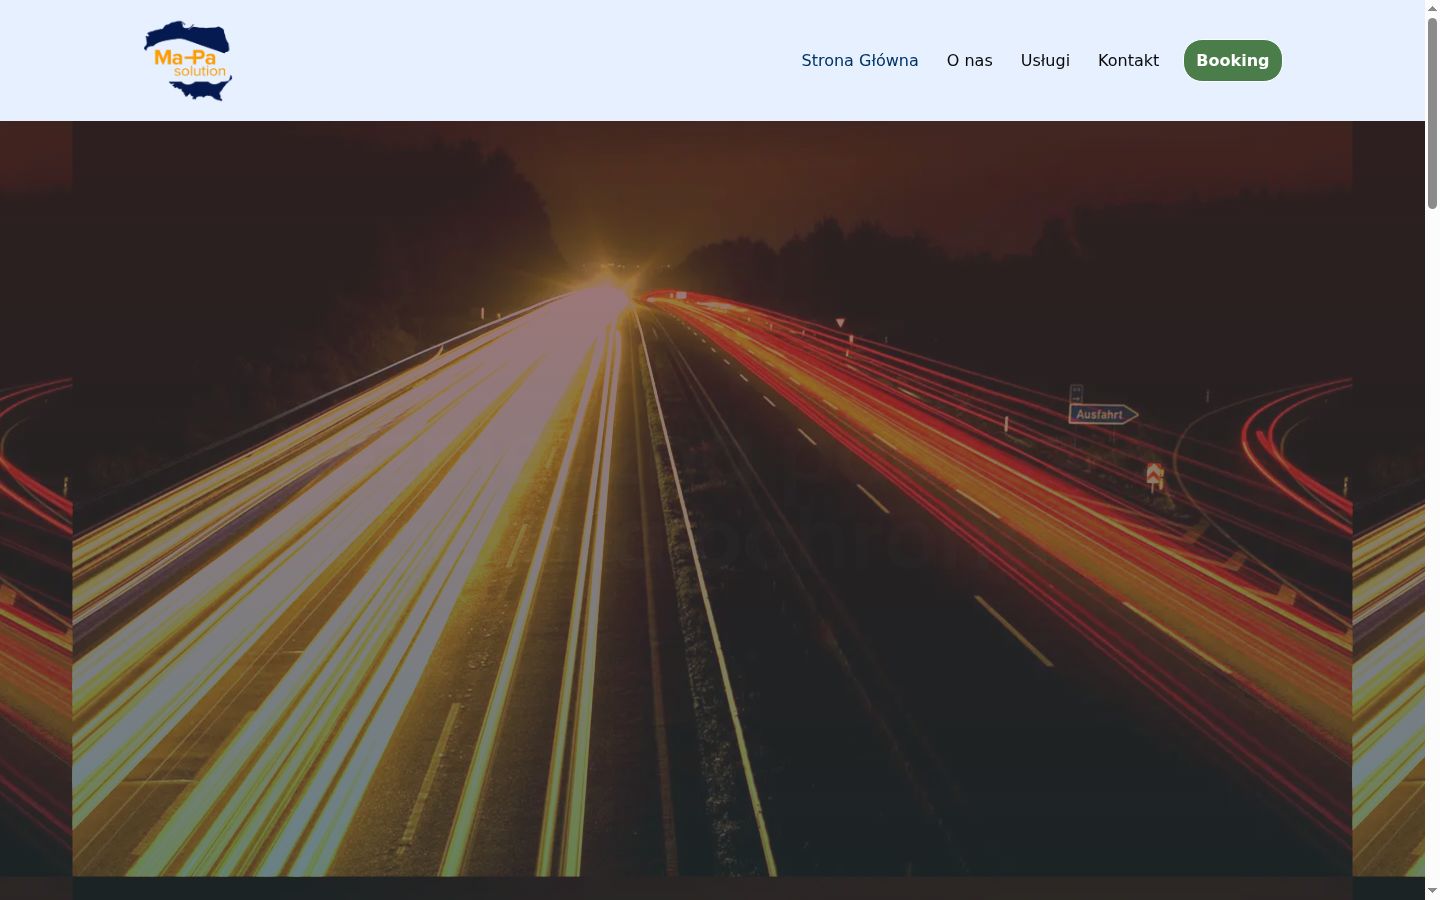This screenshot has width=1440, height=900.
Task: Click the vertical scrollbar thumb
Action: pos(1432,113)
